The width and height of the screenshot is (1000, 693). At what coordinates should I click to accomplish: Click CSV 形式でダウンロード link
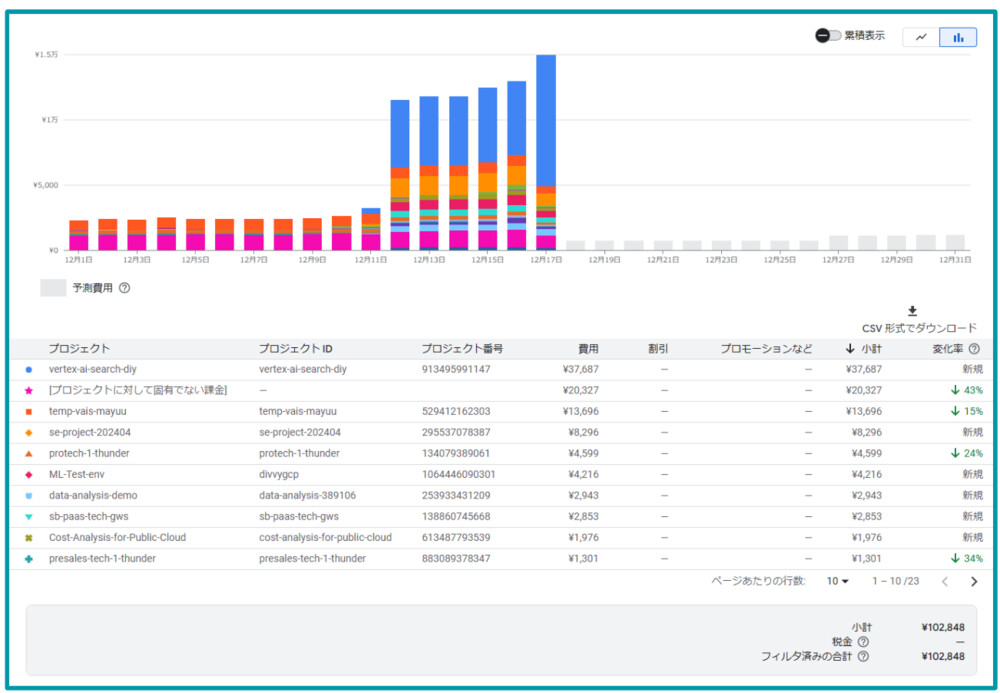(919, 328)
